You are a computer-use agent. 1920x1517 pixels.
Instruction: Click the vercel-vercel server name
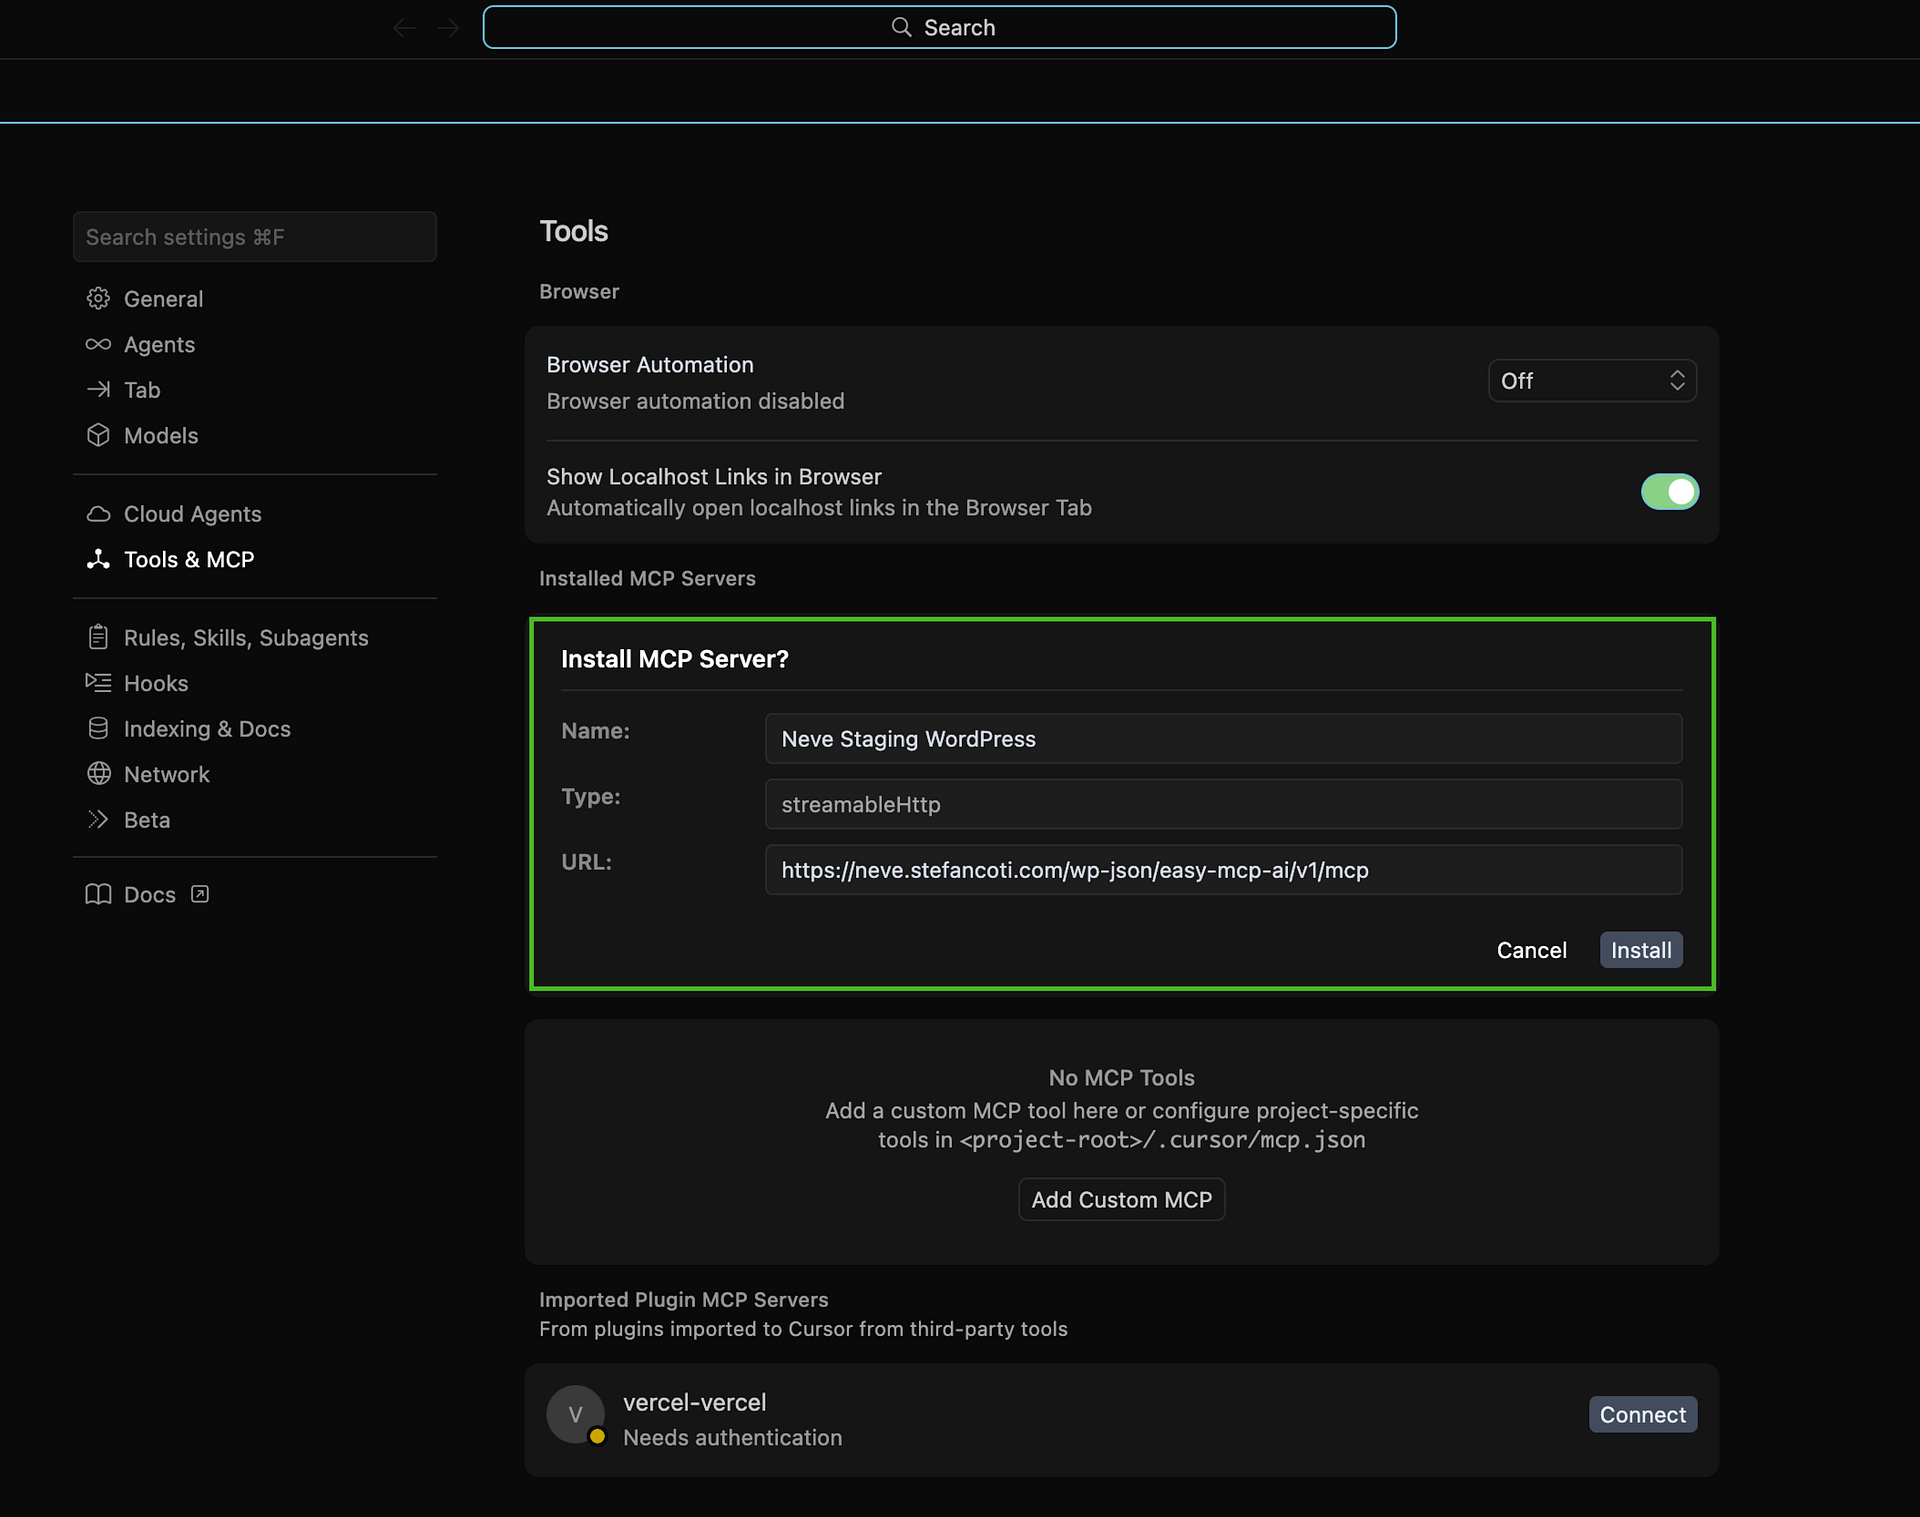[694, 1402]
